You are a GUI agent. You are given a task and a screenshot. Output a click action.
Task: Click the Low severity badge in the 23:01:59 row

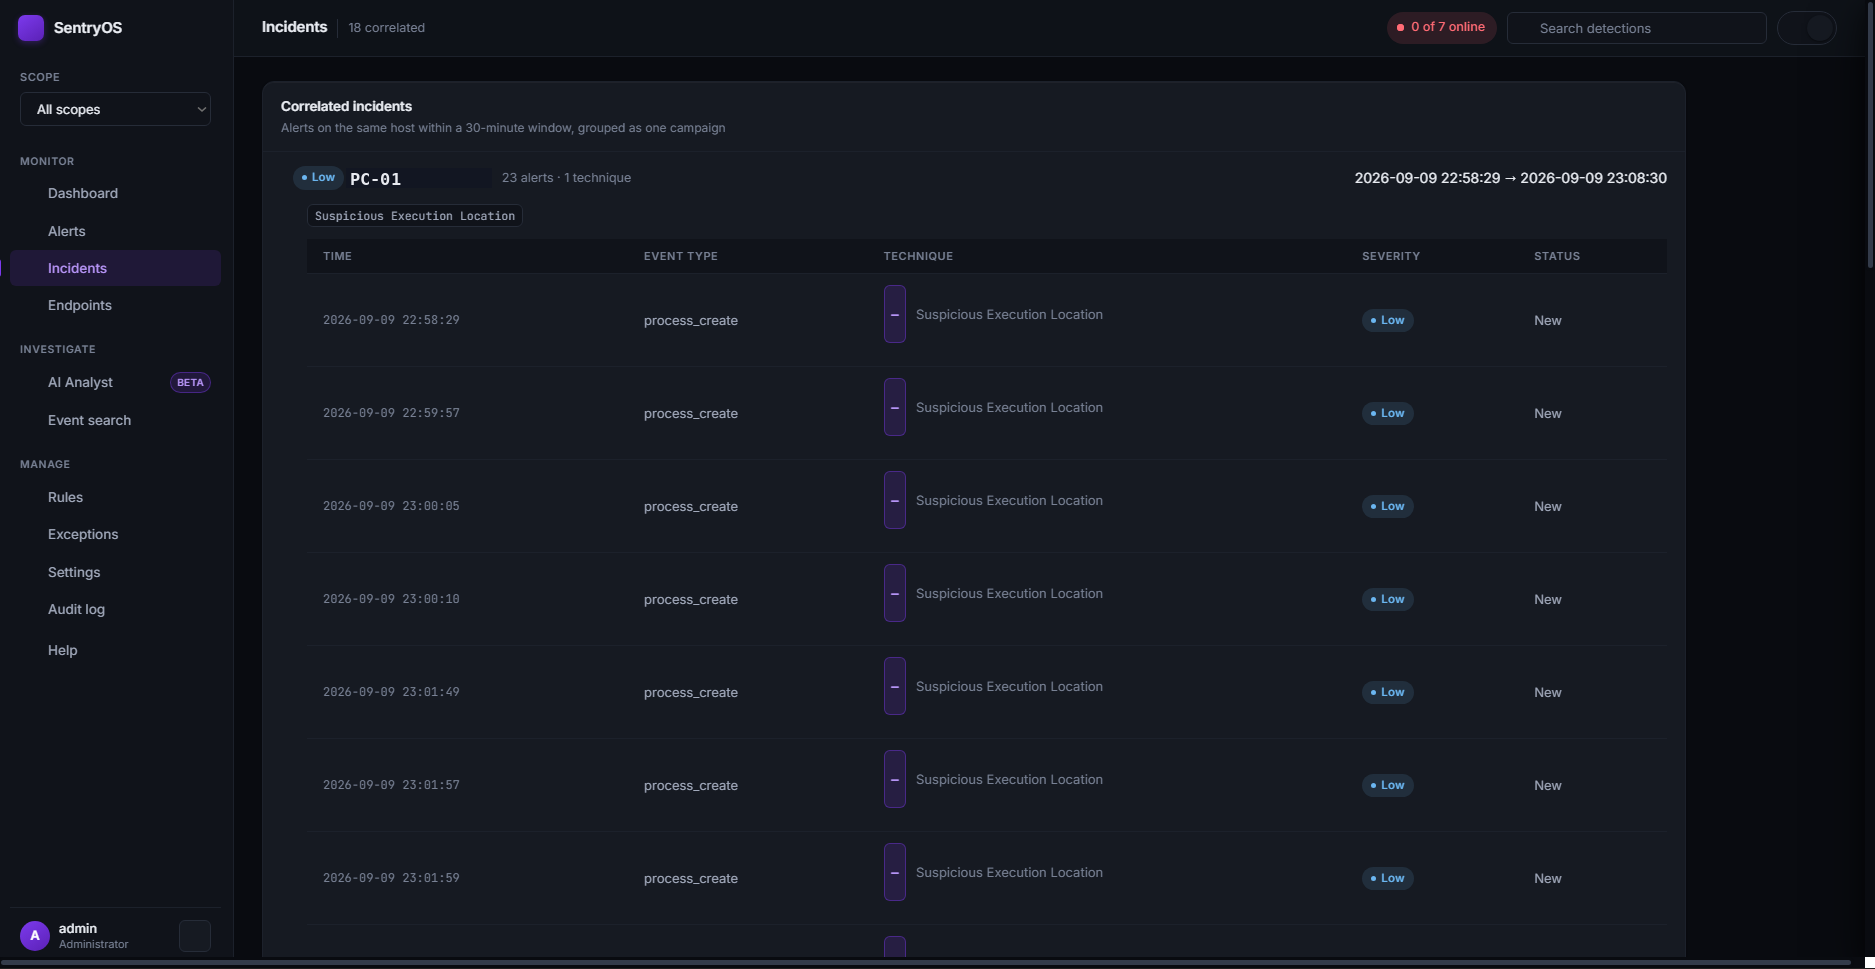[x=1387, y=878]
